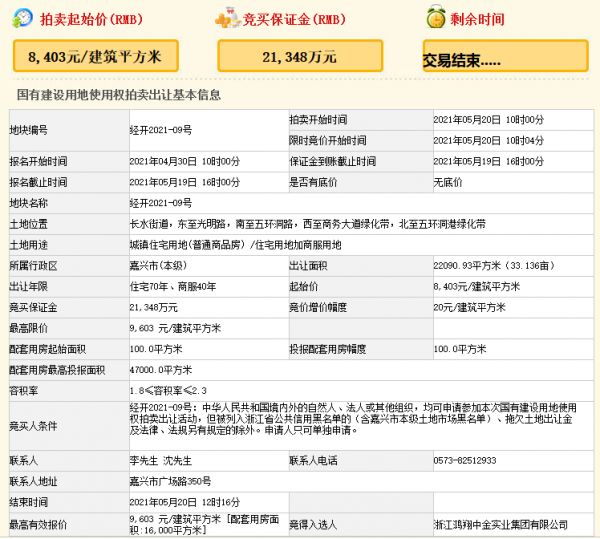
Task: Select the table 起始价 value 8,403元/建筑平方米
Action: coord(477,287)
